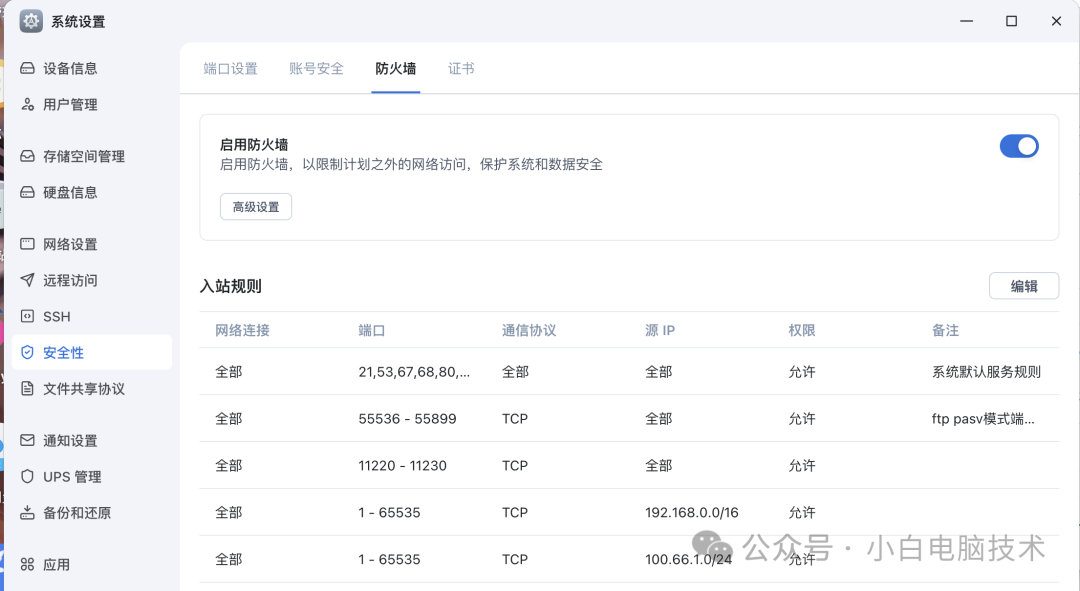This screenshot has height=591, width=1080.
Task: Click the 设备信息 sidebar icon
Action: [x=28, y=68]
